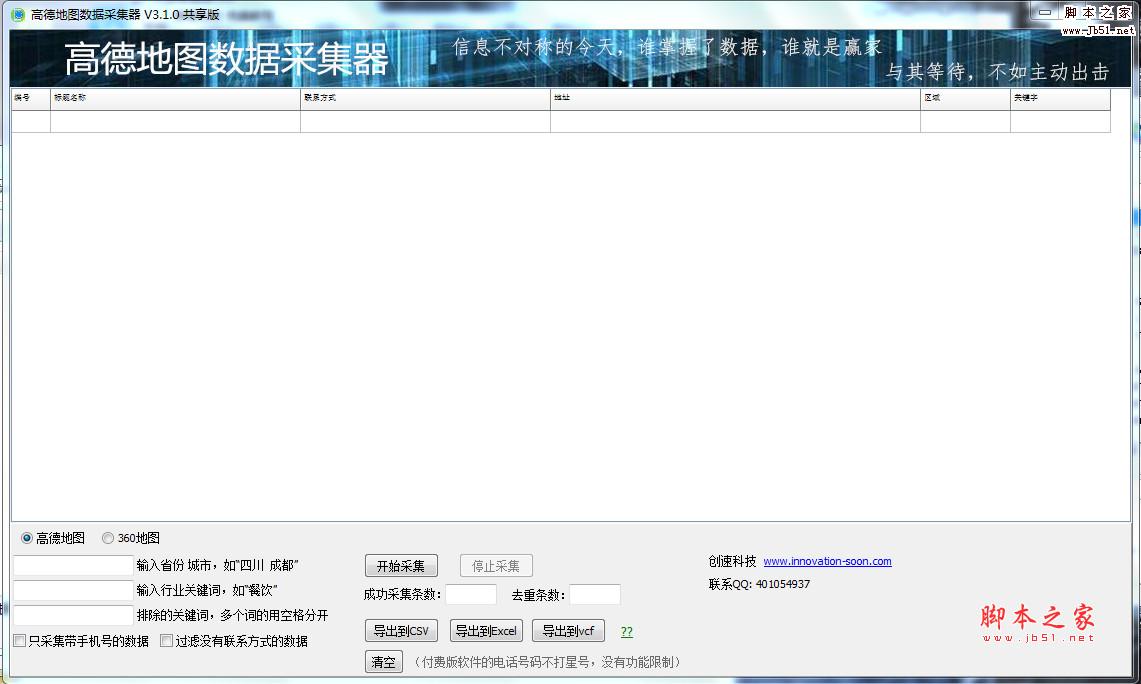
Task: Click the 地址 column header
Action: coord(735,98)
